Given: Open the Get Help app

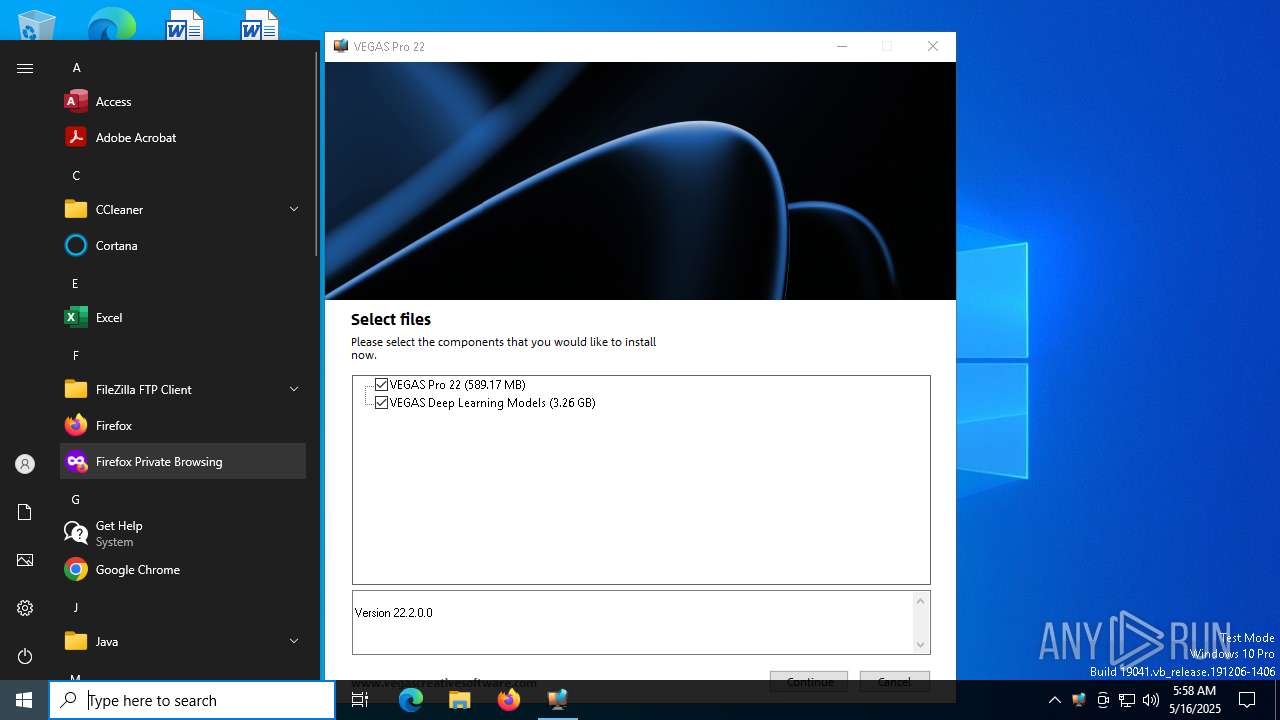Looking at the screenshot, I should [x=183, y=534].
